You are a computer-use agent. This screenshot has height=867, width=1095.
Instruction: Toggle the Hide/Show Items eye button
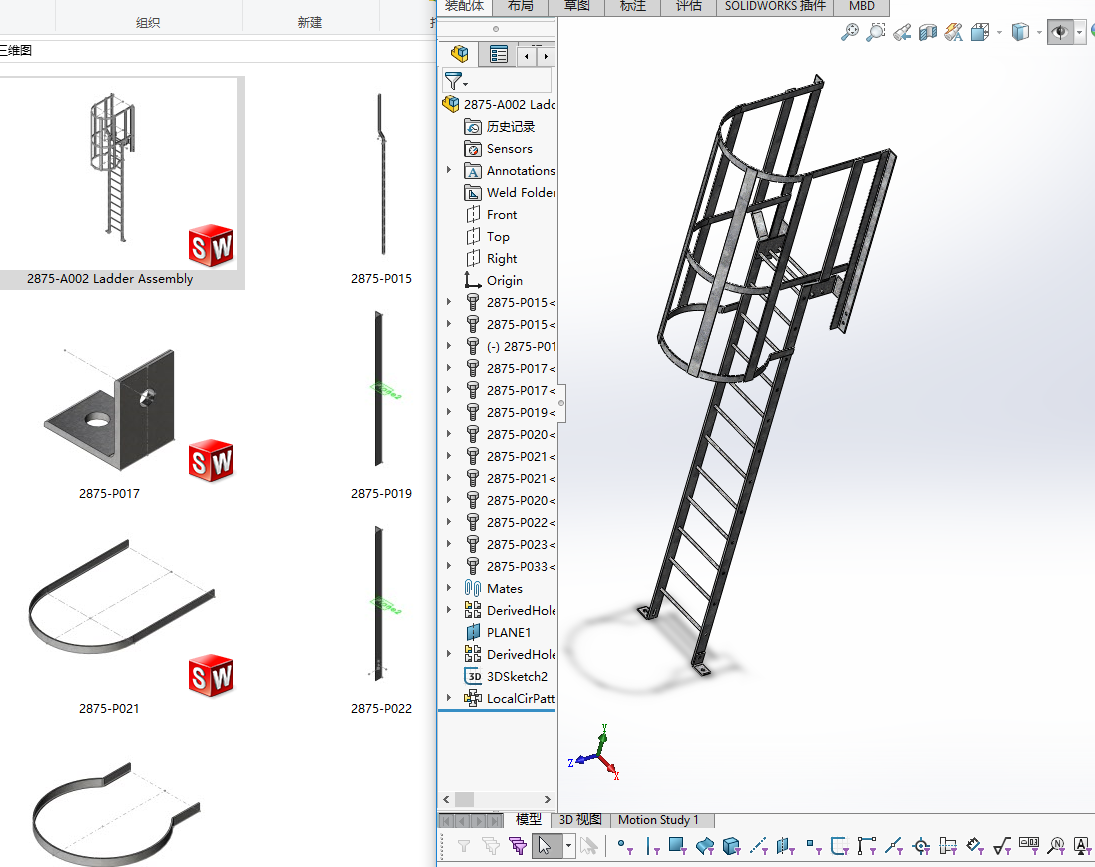pyautogui.click(x=1061, y=33)
